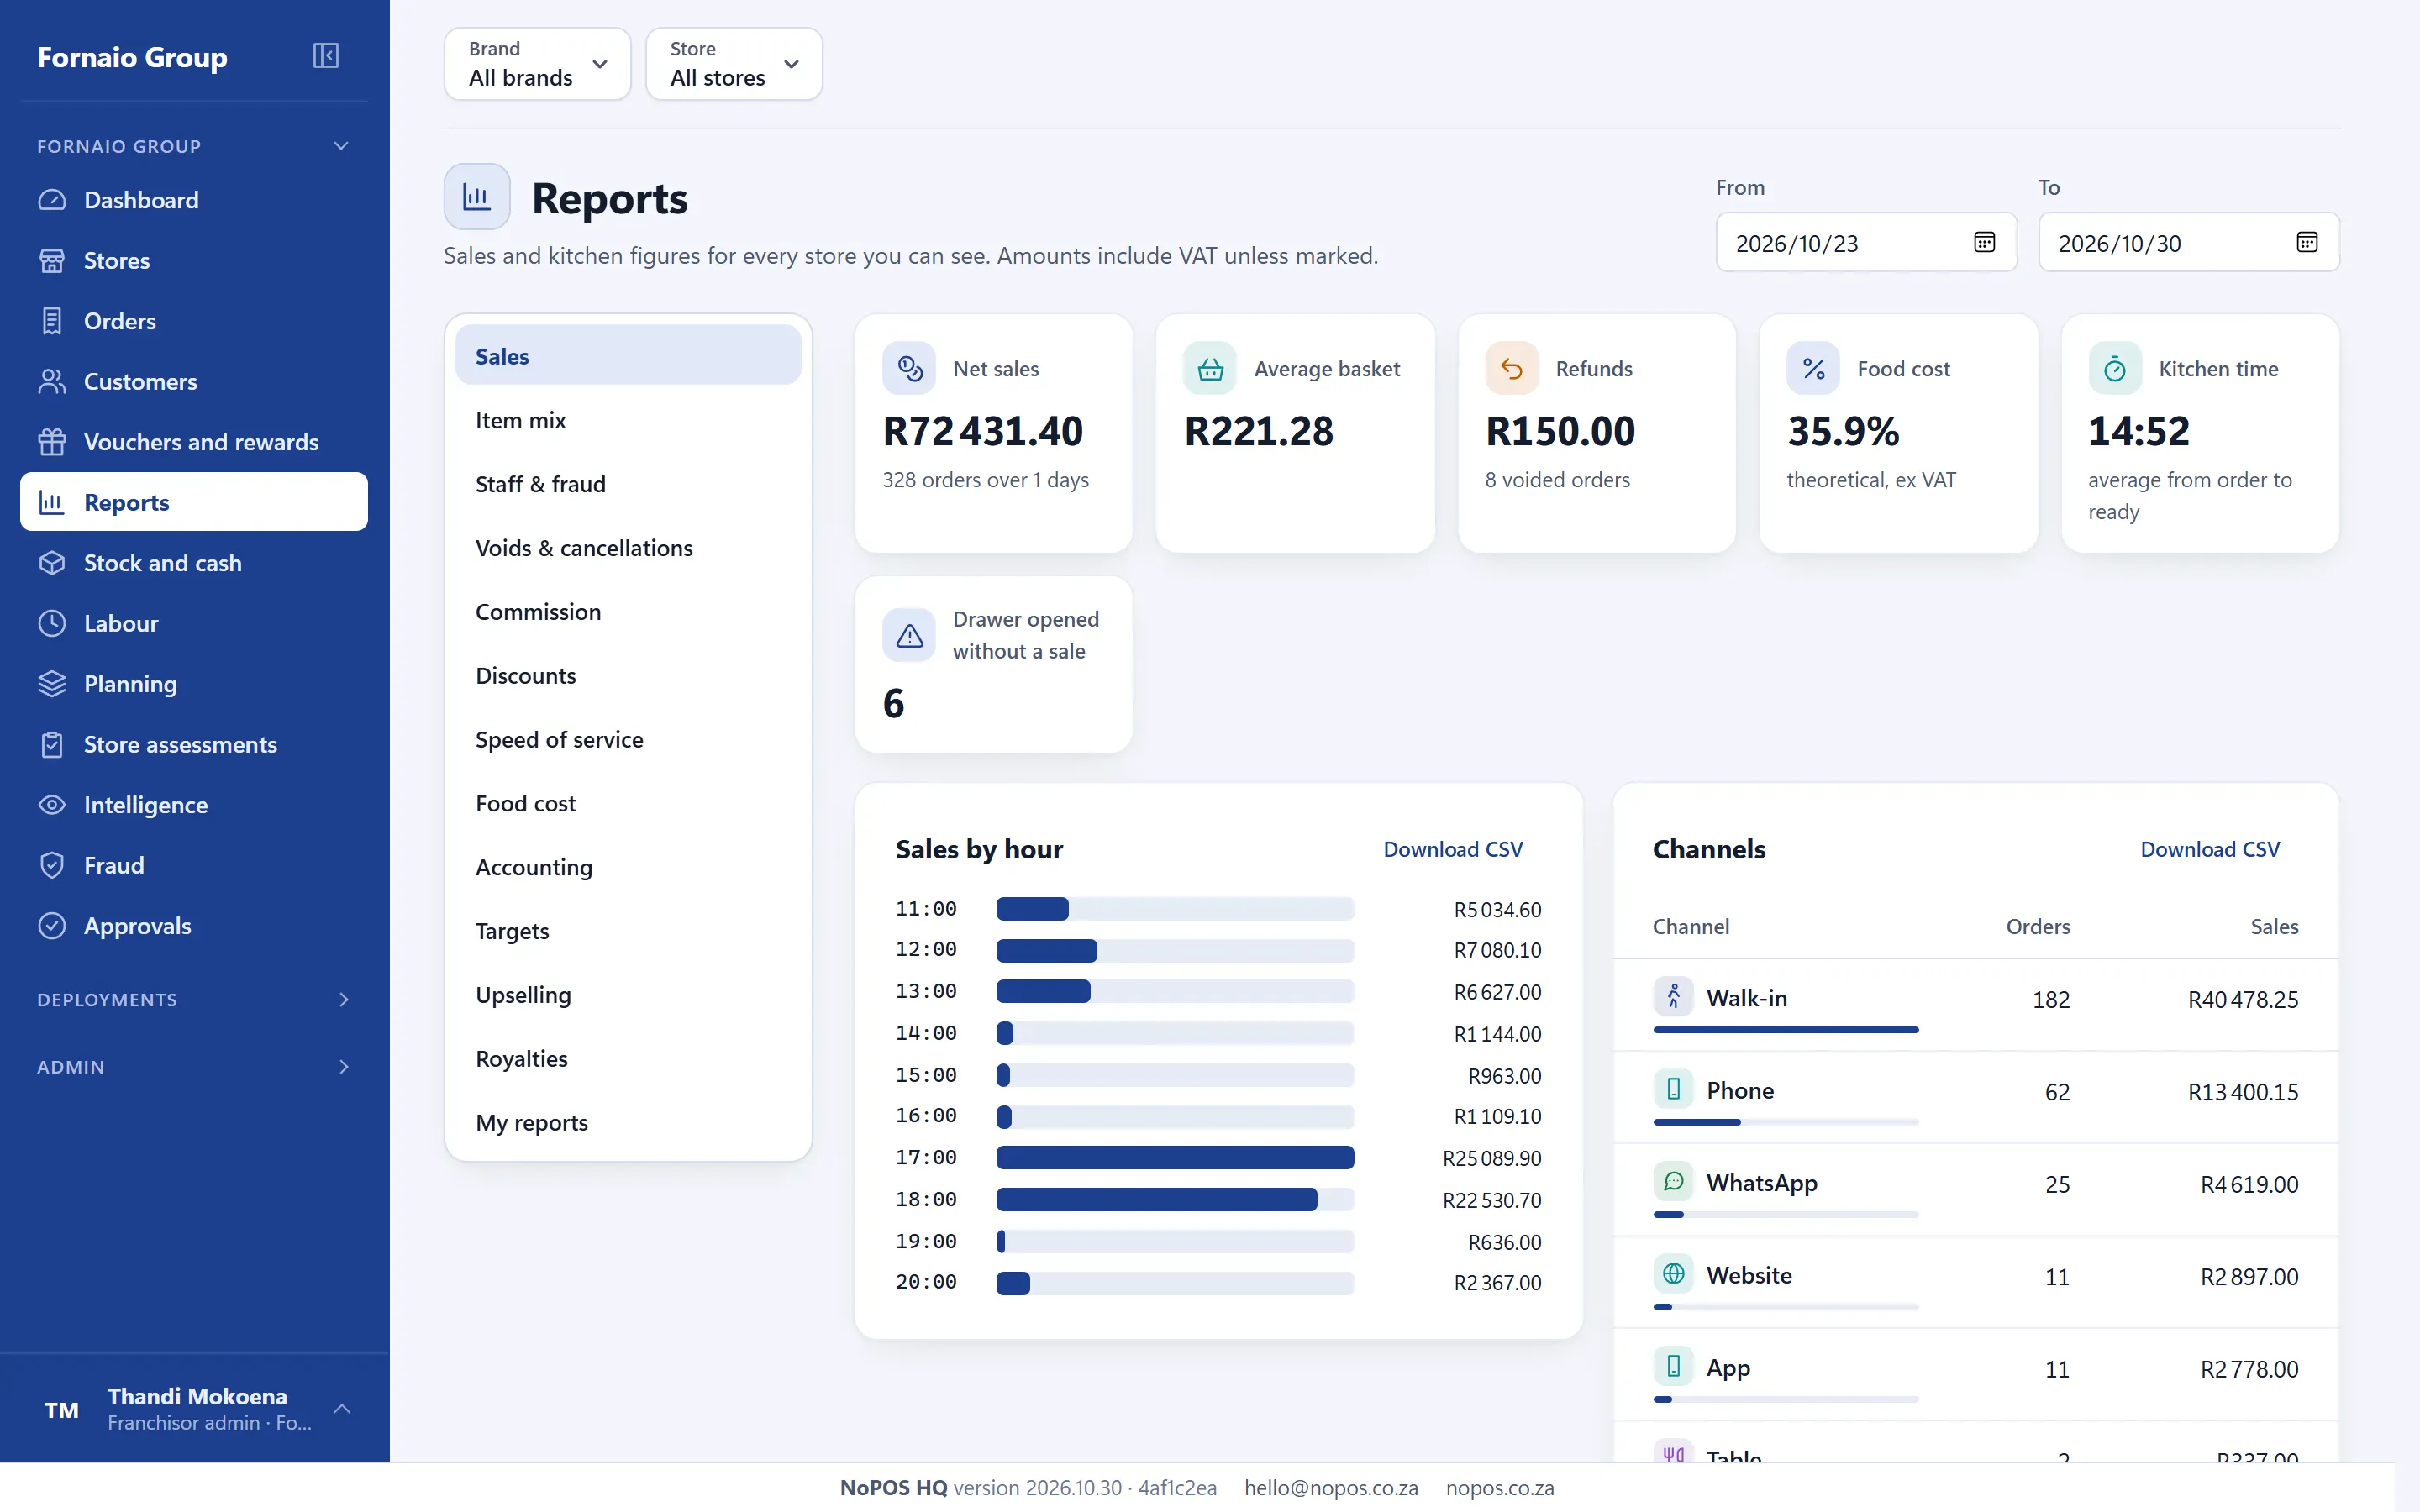Open the Store dropdown

[x=734, y=64]
